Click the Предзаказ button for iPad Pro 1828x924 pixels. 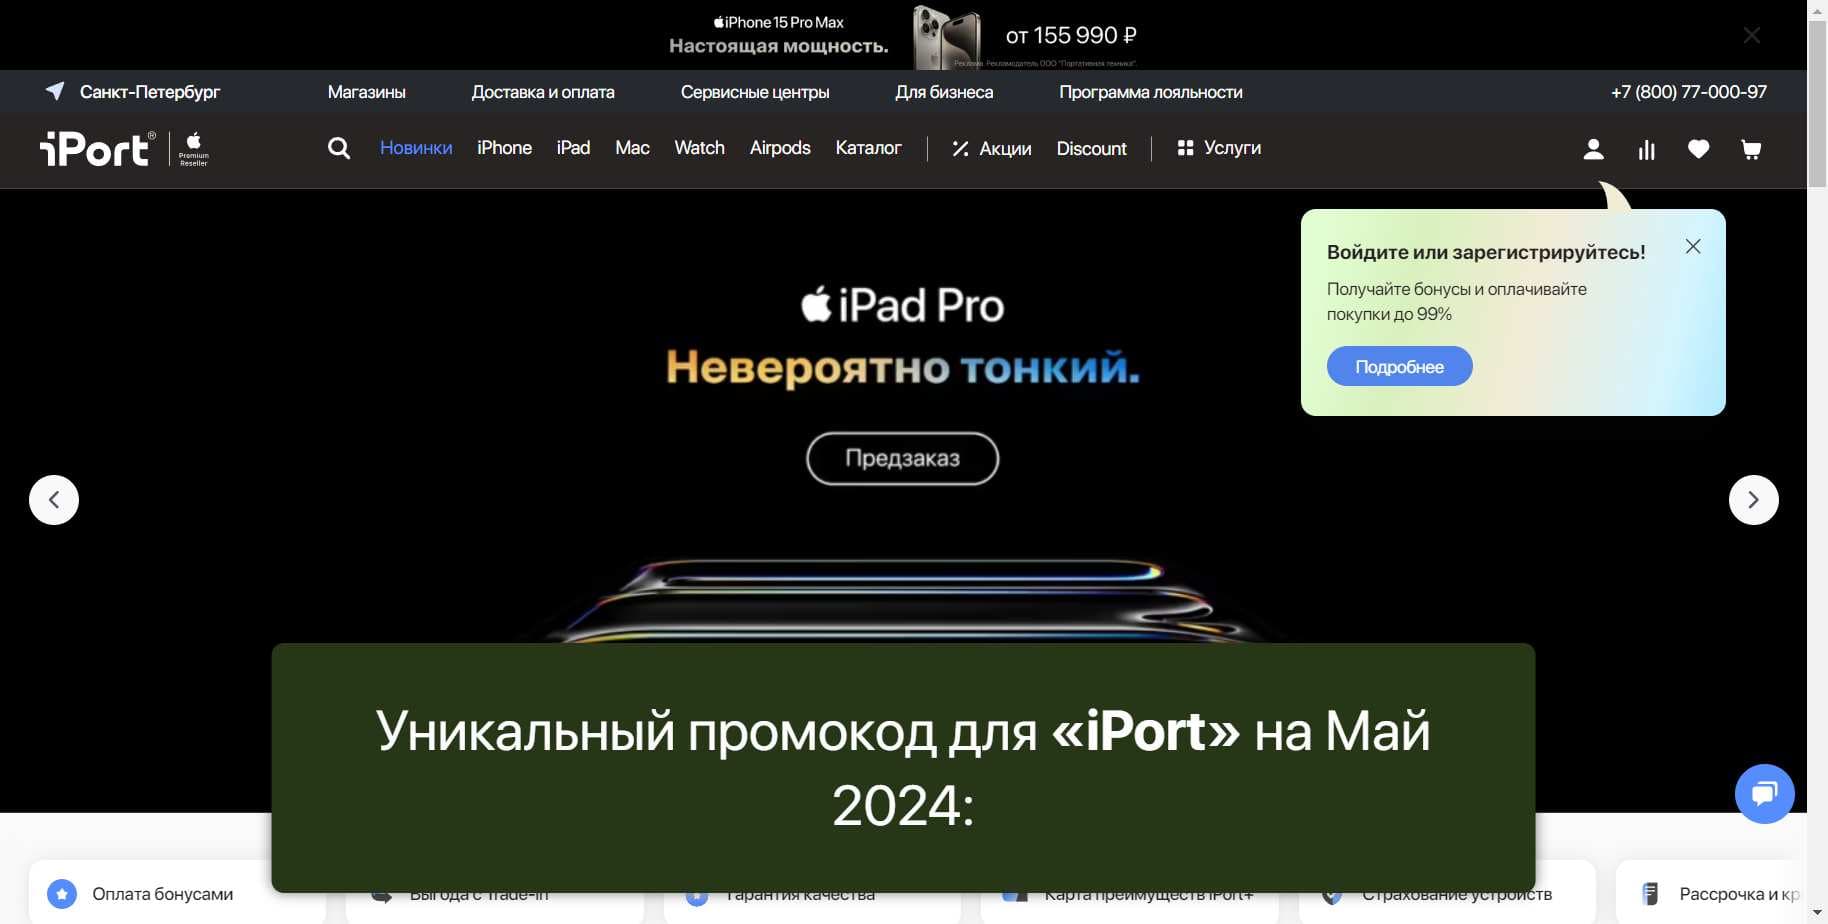(x=902, y=458)
